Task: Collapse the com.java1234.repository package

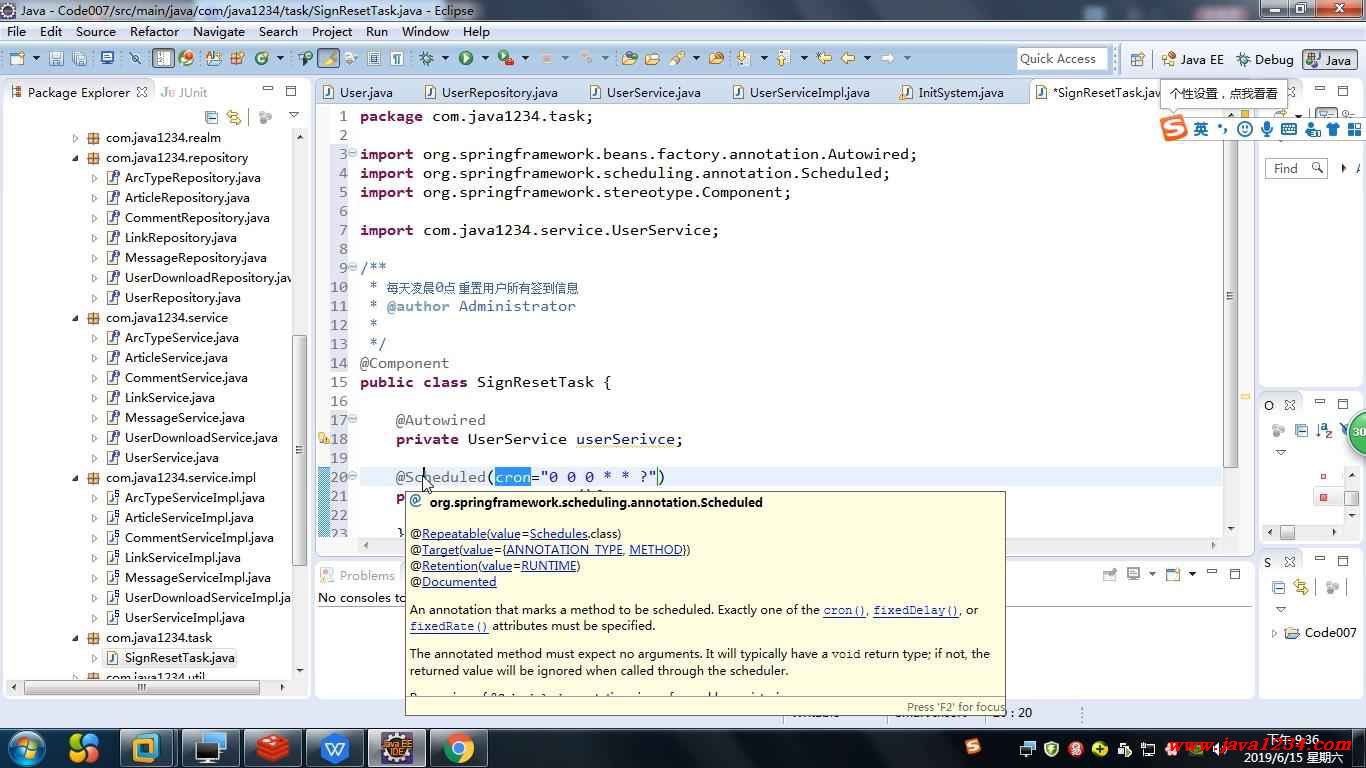Action: coord(76,158)
